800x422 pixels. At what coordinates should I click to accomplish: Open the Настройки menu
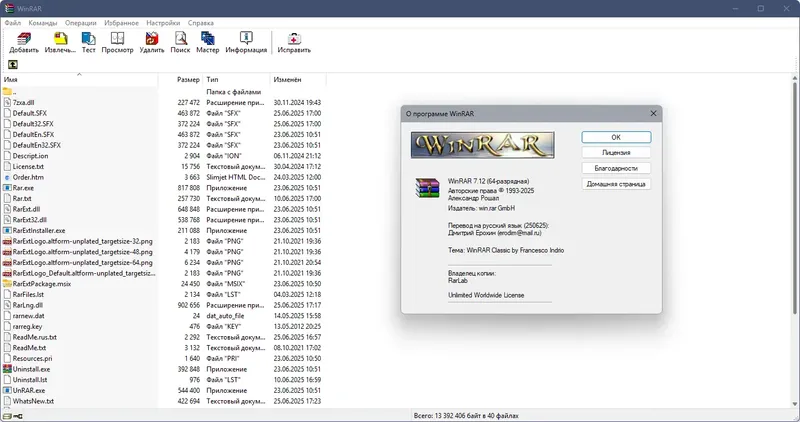[163, 23]
